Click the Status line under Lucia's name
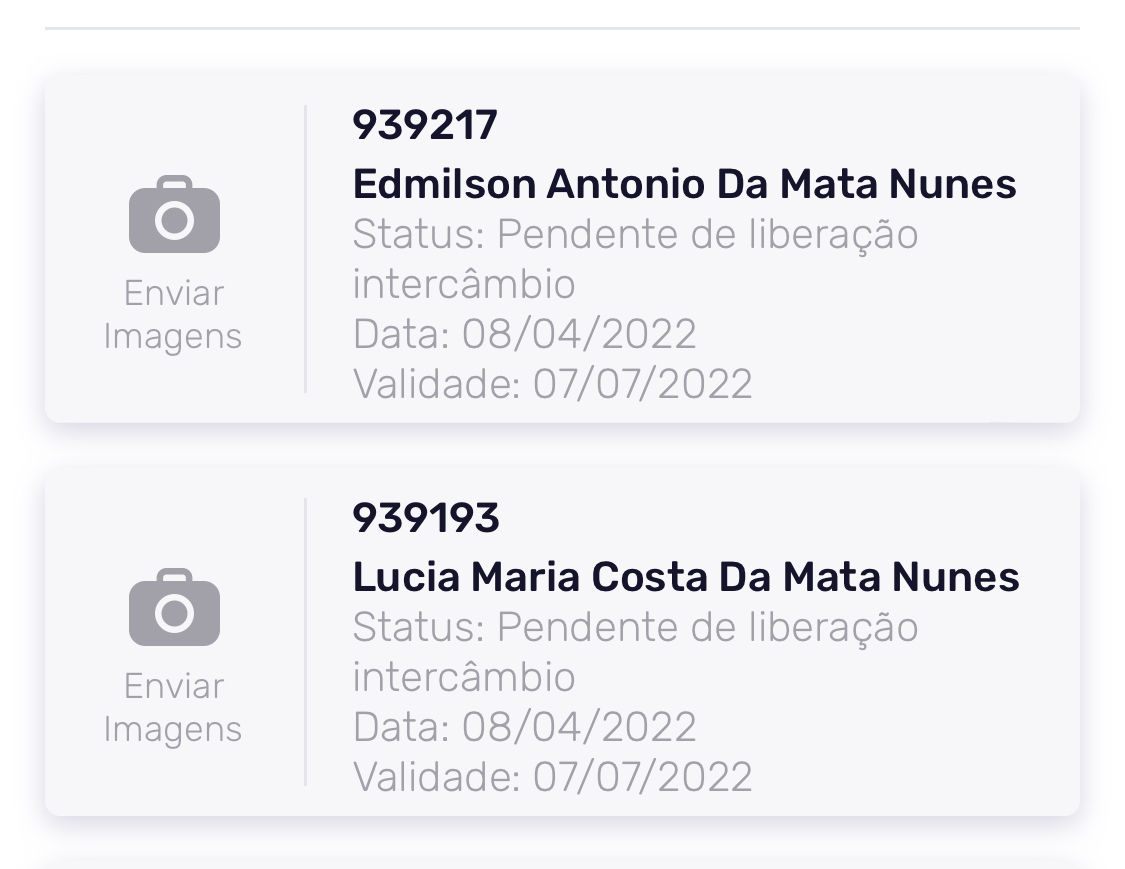This screenshot has height=869, width=1125. 635,628
